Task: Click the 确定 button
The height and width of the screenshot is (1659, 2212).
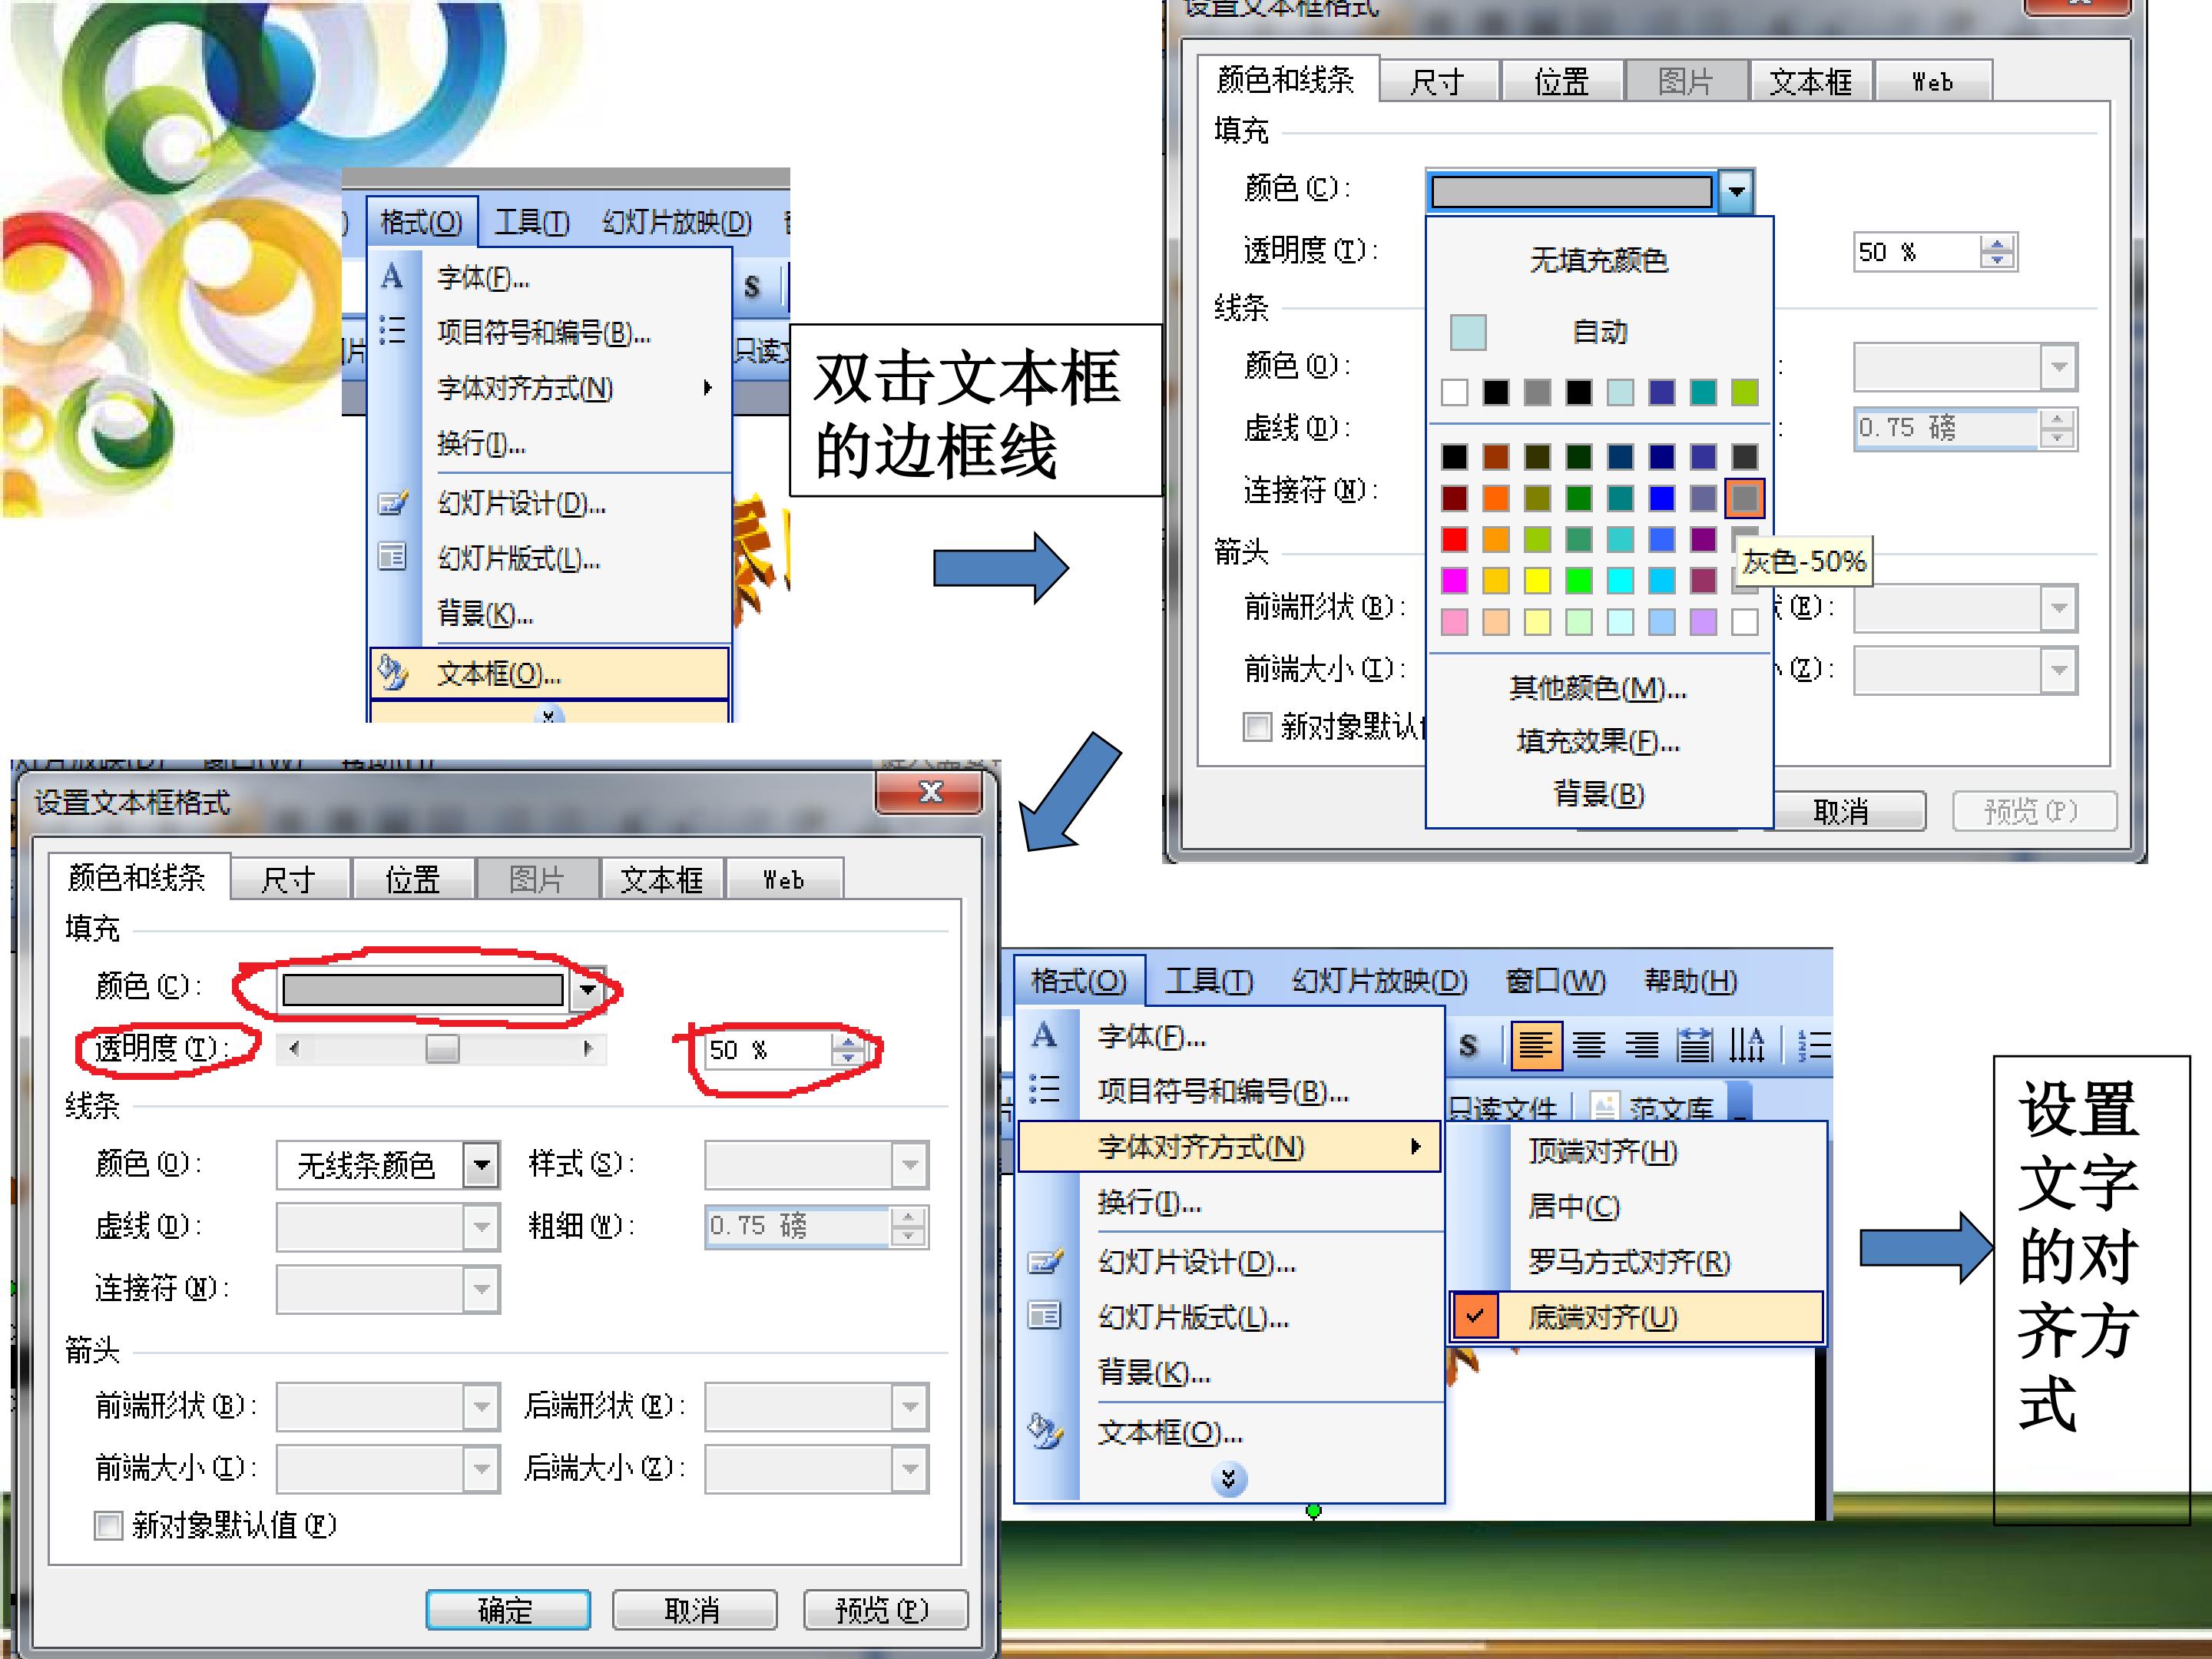Action: [x=507, y=1610]
